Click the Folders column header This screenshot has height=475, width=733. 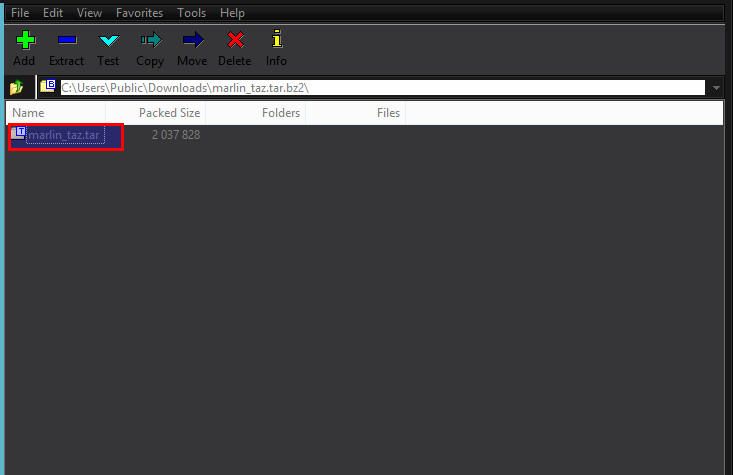click(x=280, y=113)
